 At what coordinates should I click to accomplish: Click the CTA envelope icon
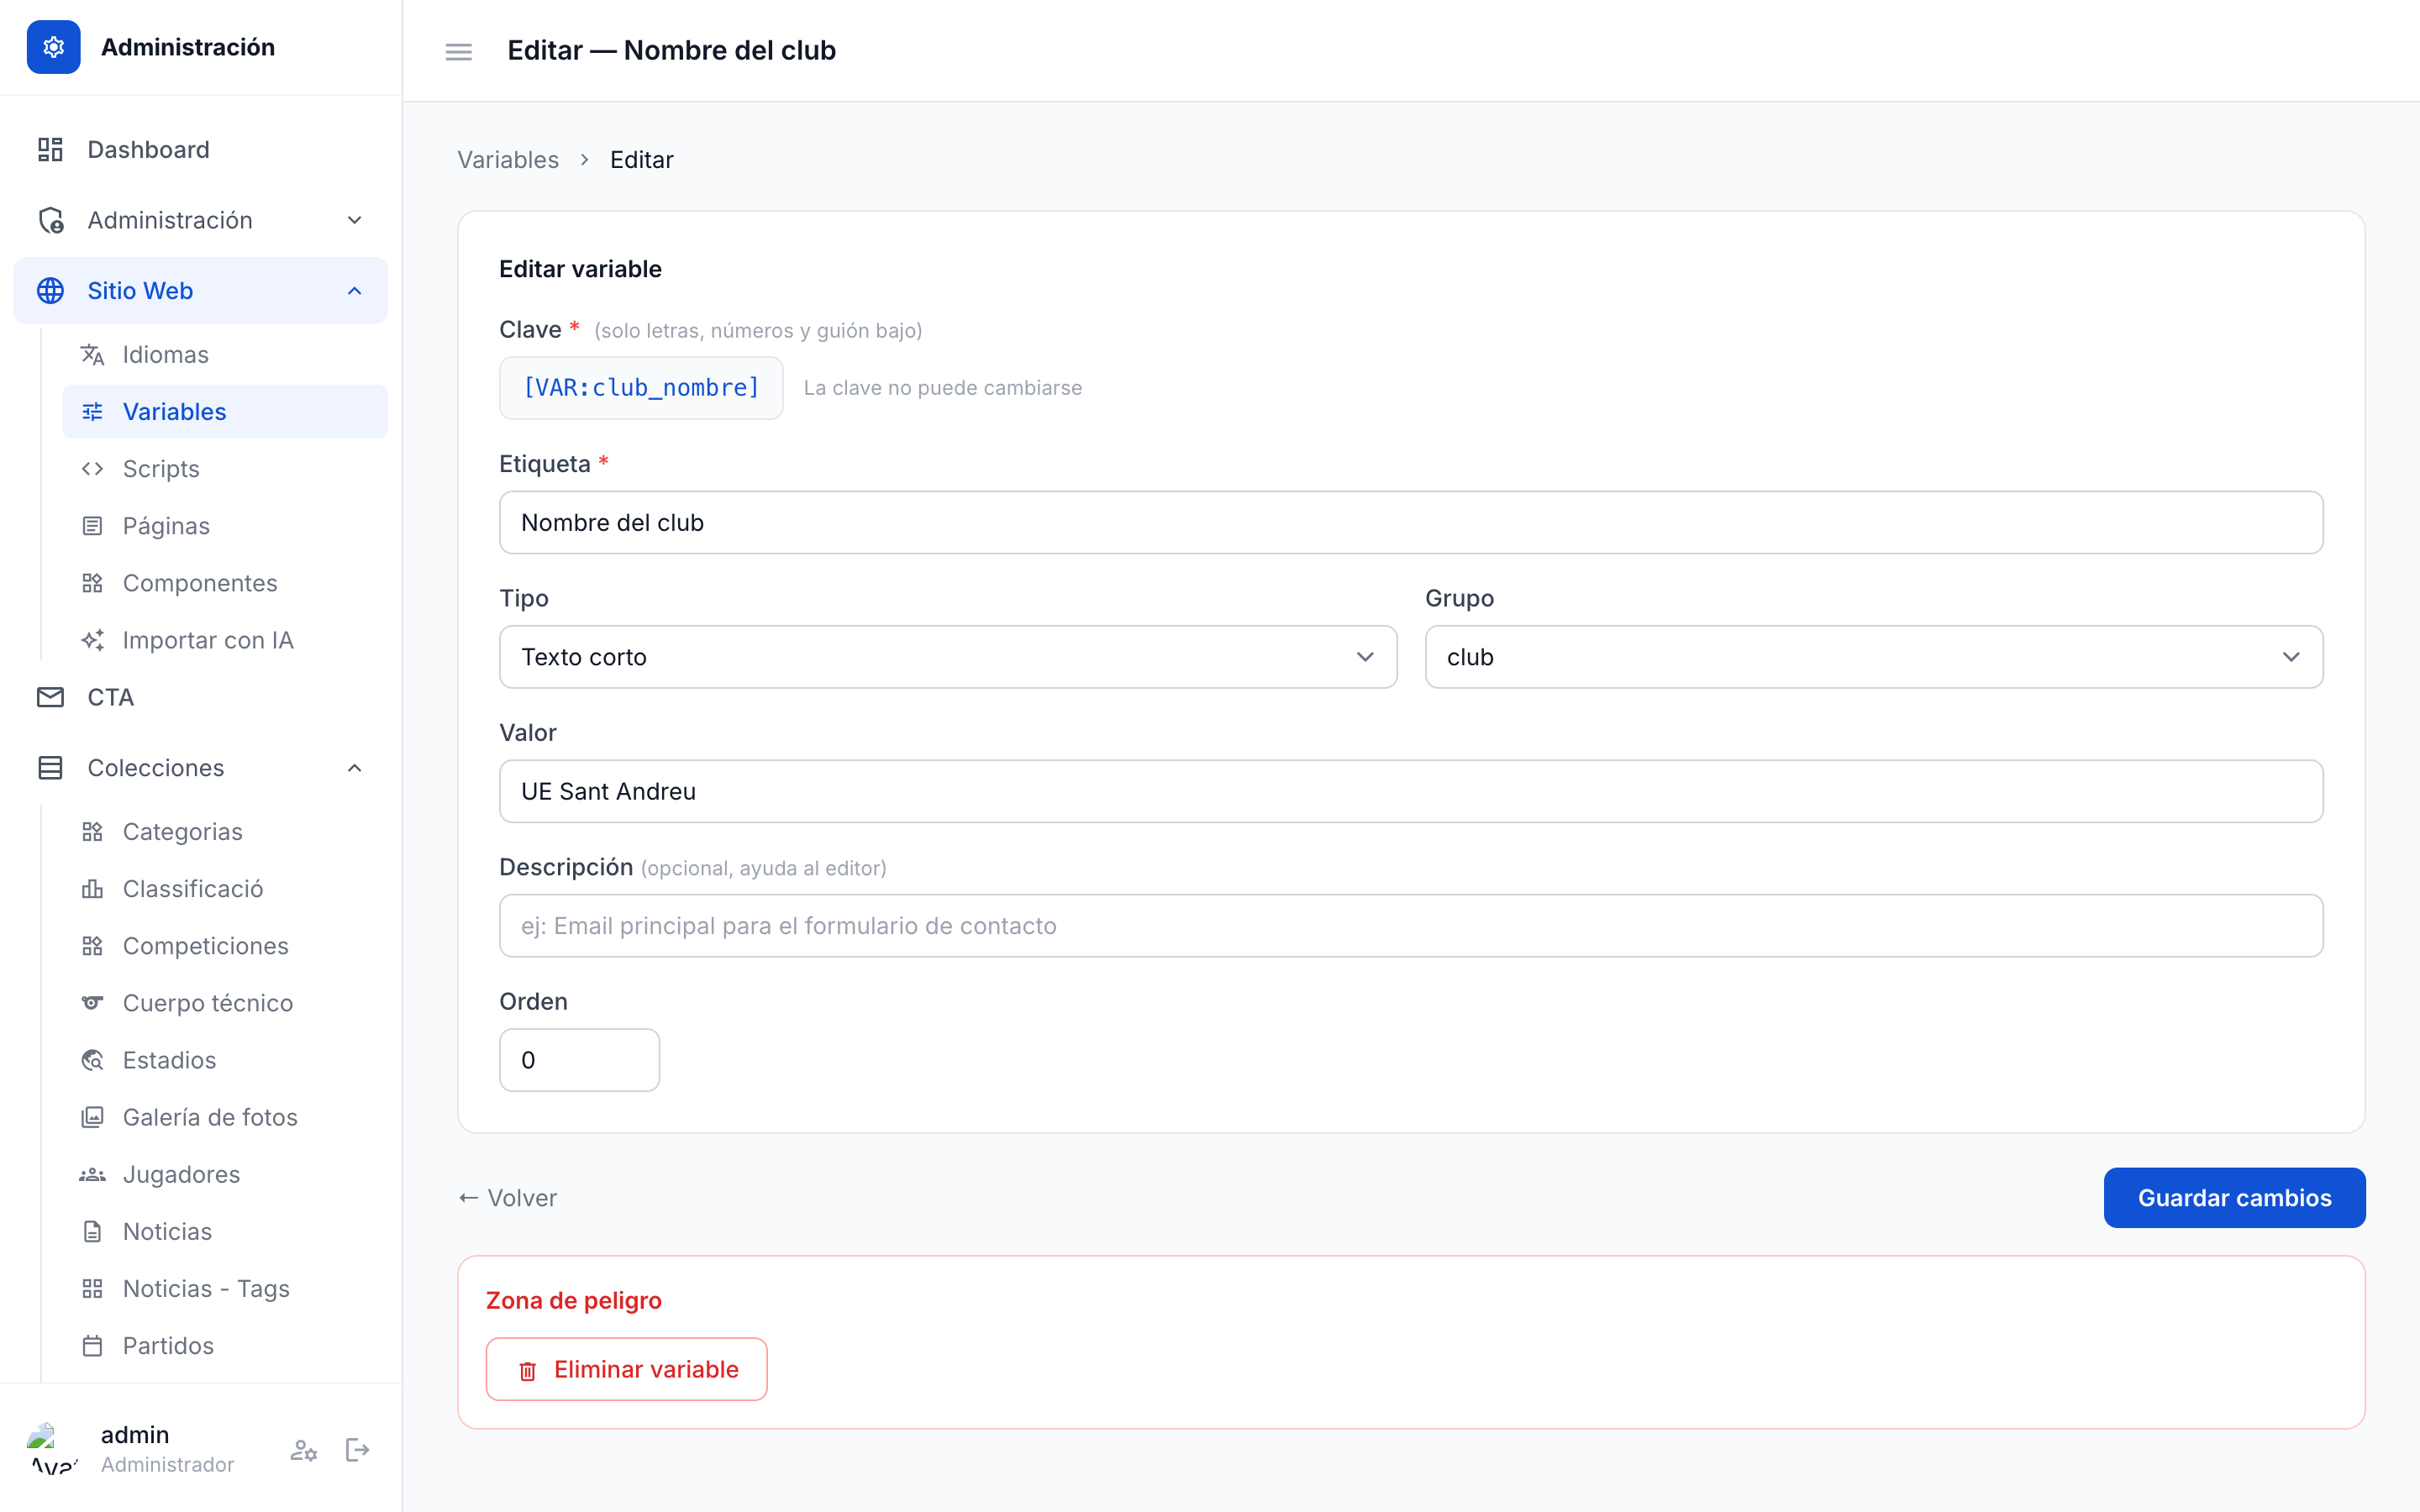point(50,697)
